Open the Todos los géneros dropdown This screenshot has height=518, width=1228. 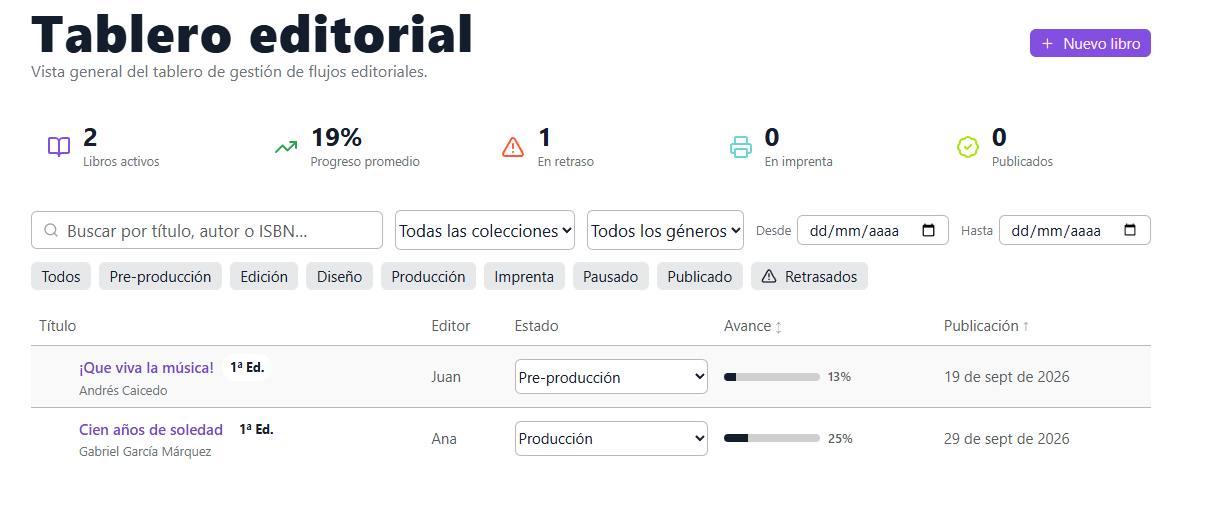(665, 230)
